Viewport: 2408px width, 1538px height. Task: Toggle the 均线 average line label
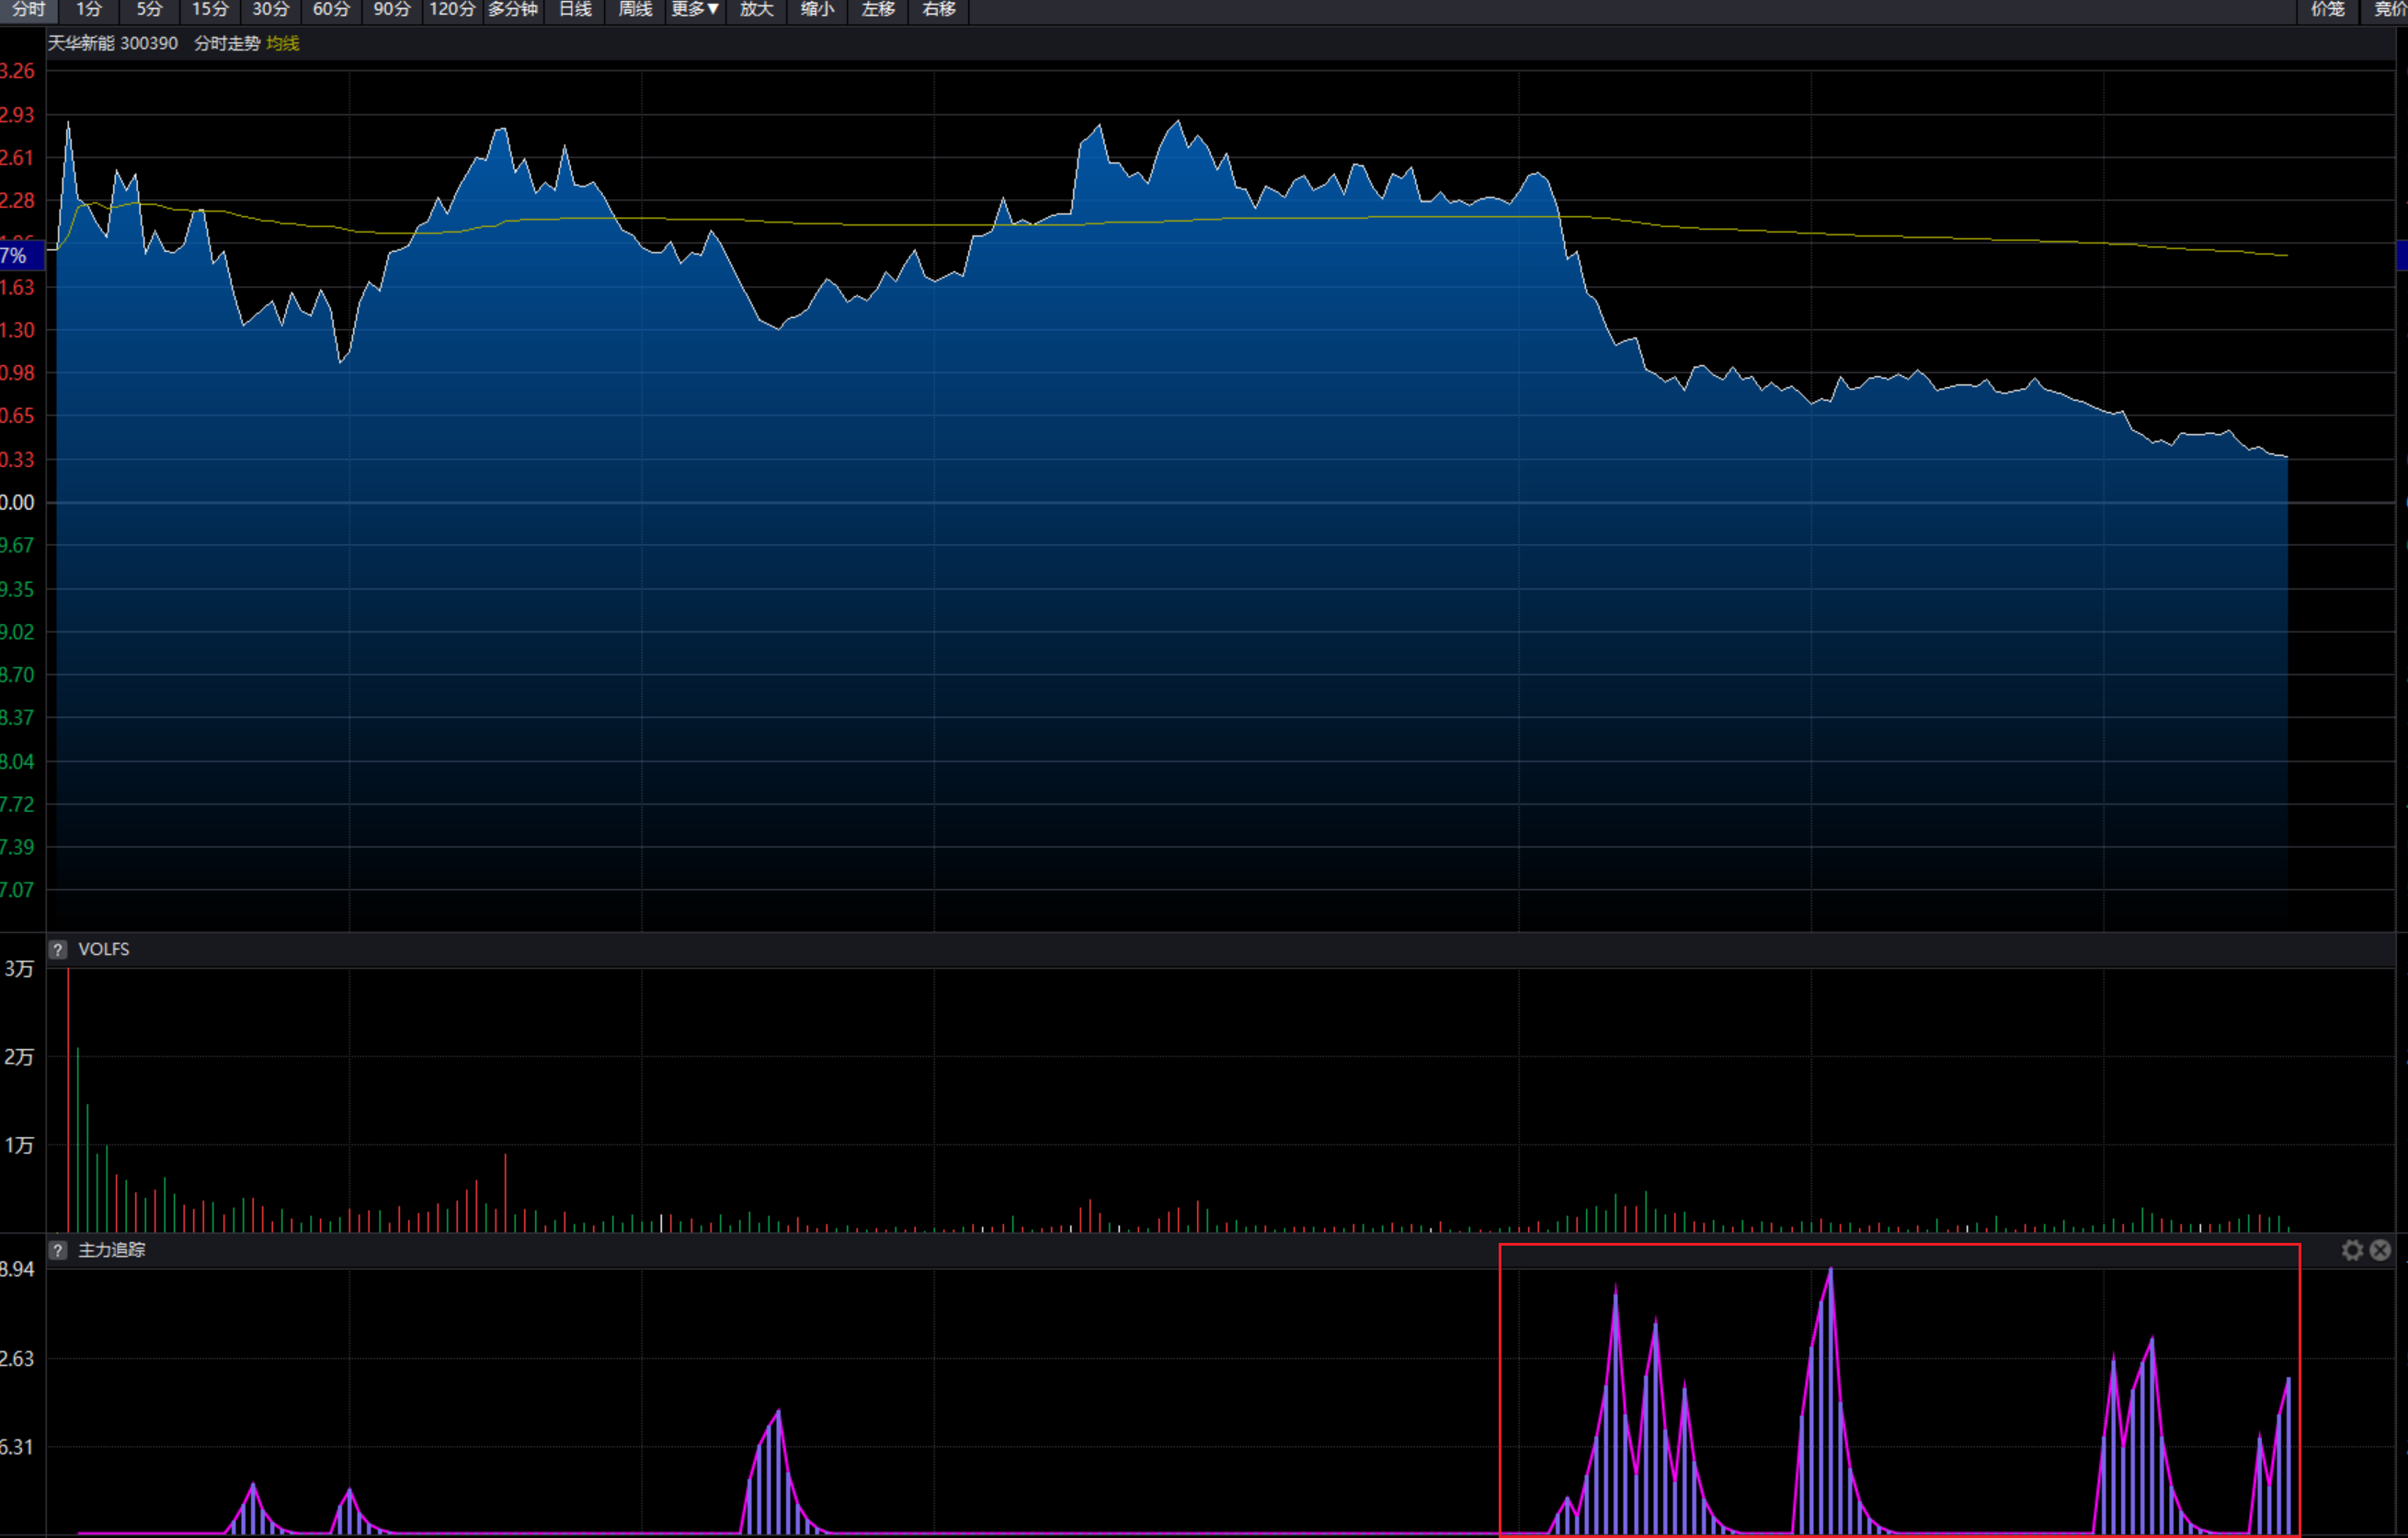(x=283, y=43)
